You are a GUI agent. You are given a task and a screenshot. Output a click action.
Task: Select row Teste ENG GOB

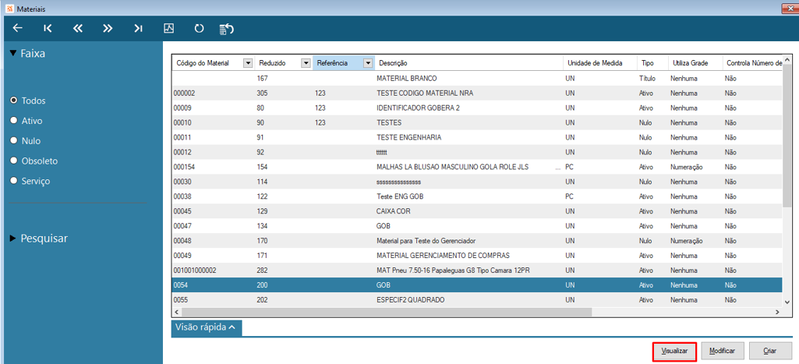tap(476, 196)
